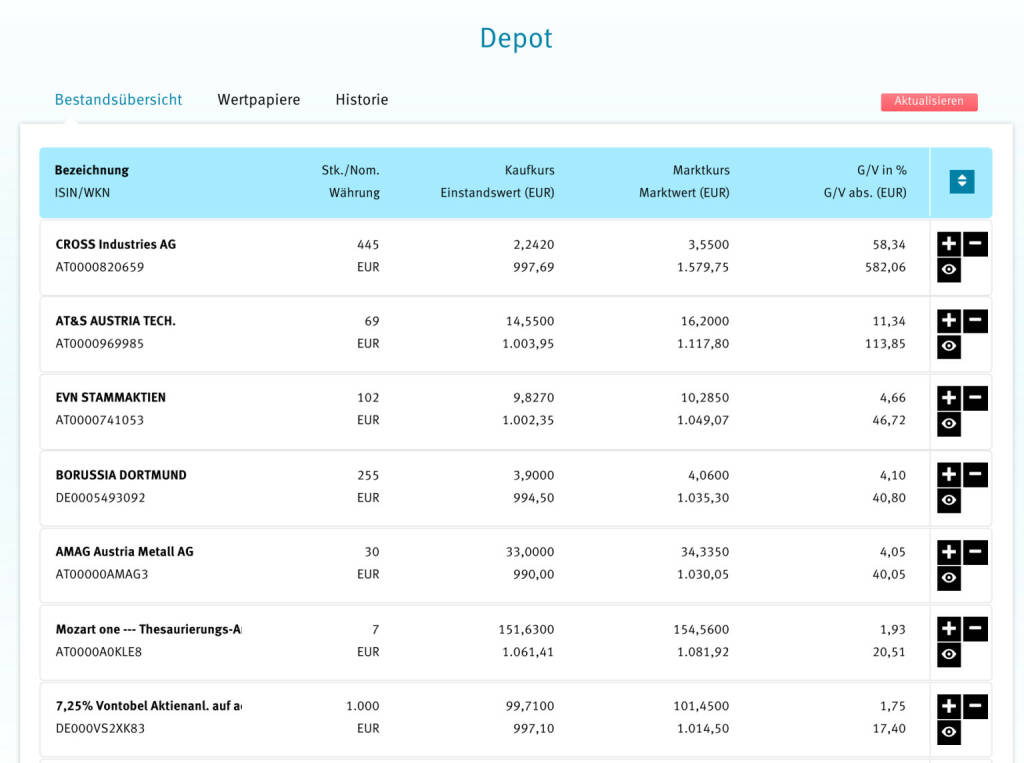Click ISIN AT0000820659

pyautogui.click(x=99, y=267)
